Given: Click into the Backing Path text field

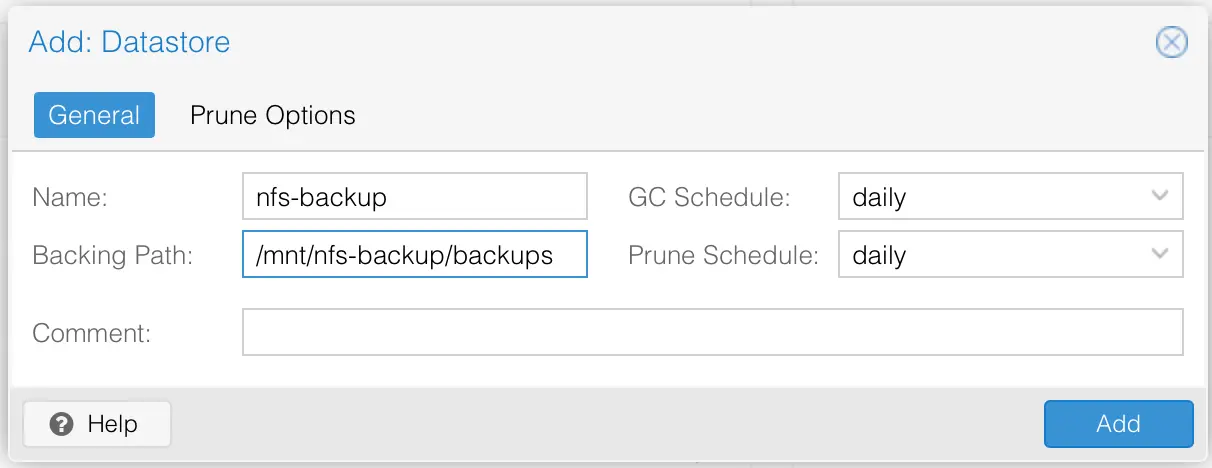Looking at the screenshot, I should (414, 255).
